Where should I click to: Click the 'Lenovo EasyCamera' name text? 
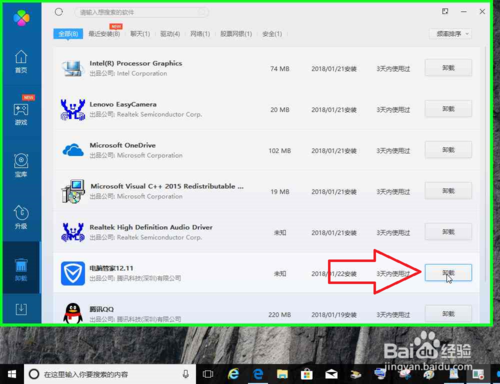coord(123,104)
